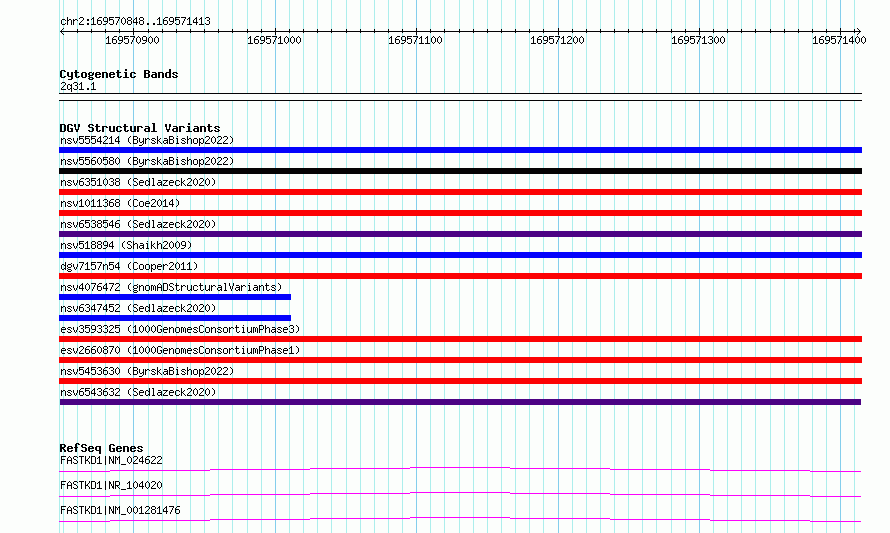Viewport: 890px width, 533px height.
Task: Click the purple bar for nsv6538546
Action: (460, 234)
